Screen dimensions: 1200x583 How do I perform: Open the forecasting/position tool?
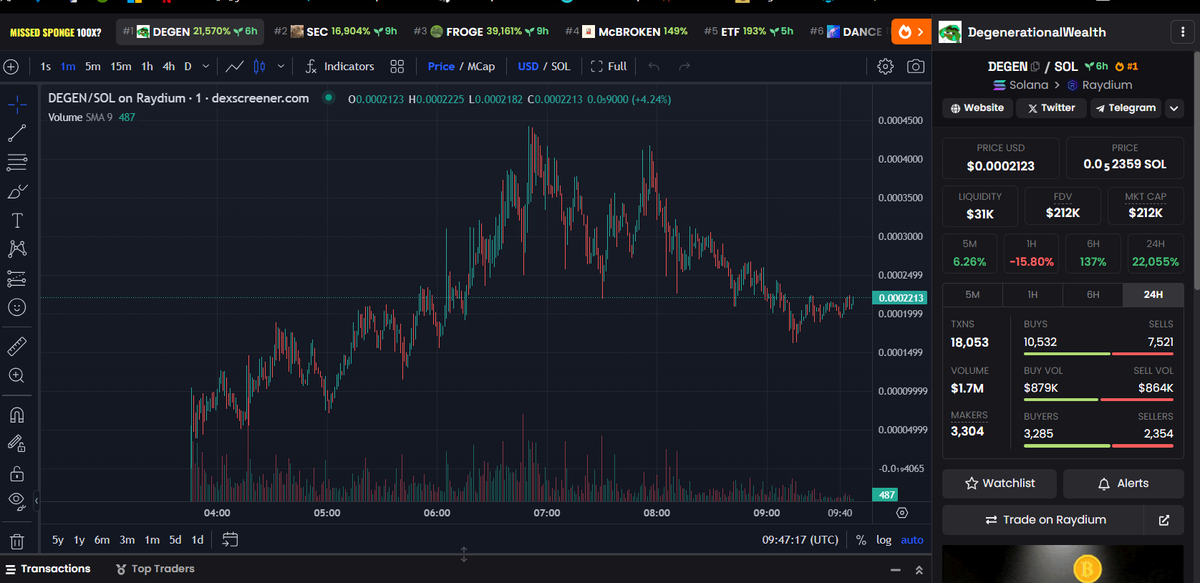(x=17, y=278)
